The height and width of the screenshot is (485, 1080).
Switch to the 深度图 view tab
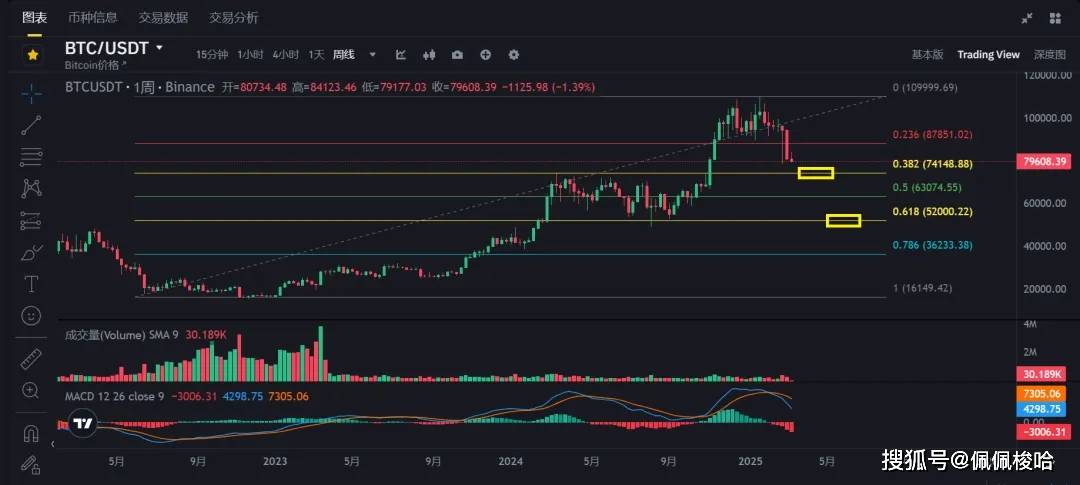tap(1050, 55)
